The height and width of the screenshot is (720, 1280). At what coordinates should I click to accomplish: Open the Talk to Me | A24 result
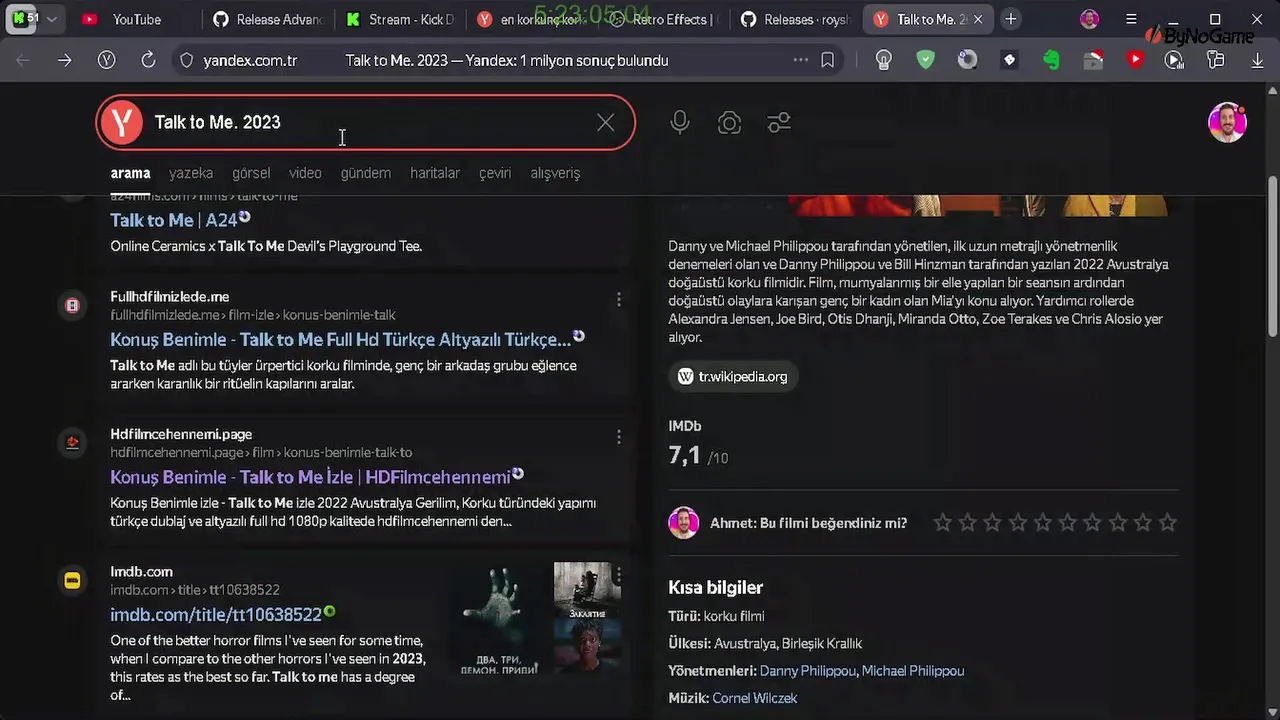(x=173, y=220)
